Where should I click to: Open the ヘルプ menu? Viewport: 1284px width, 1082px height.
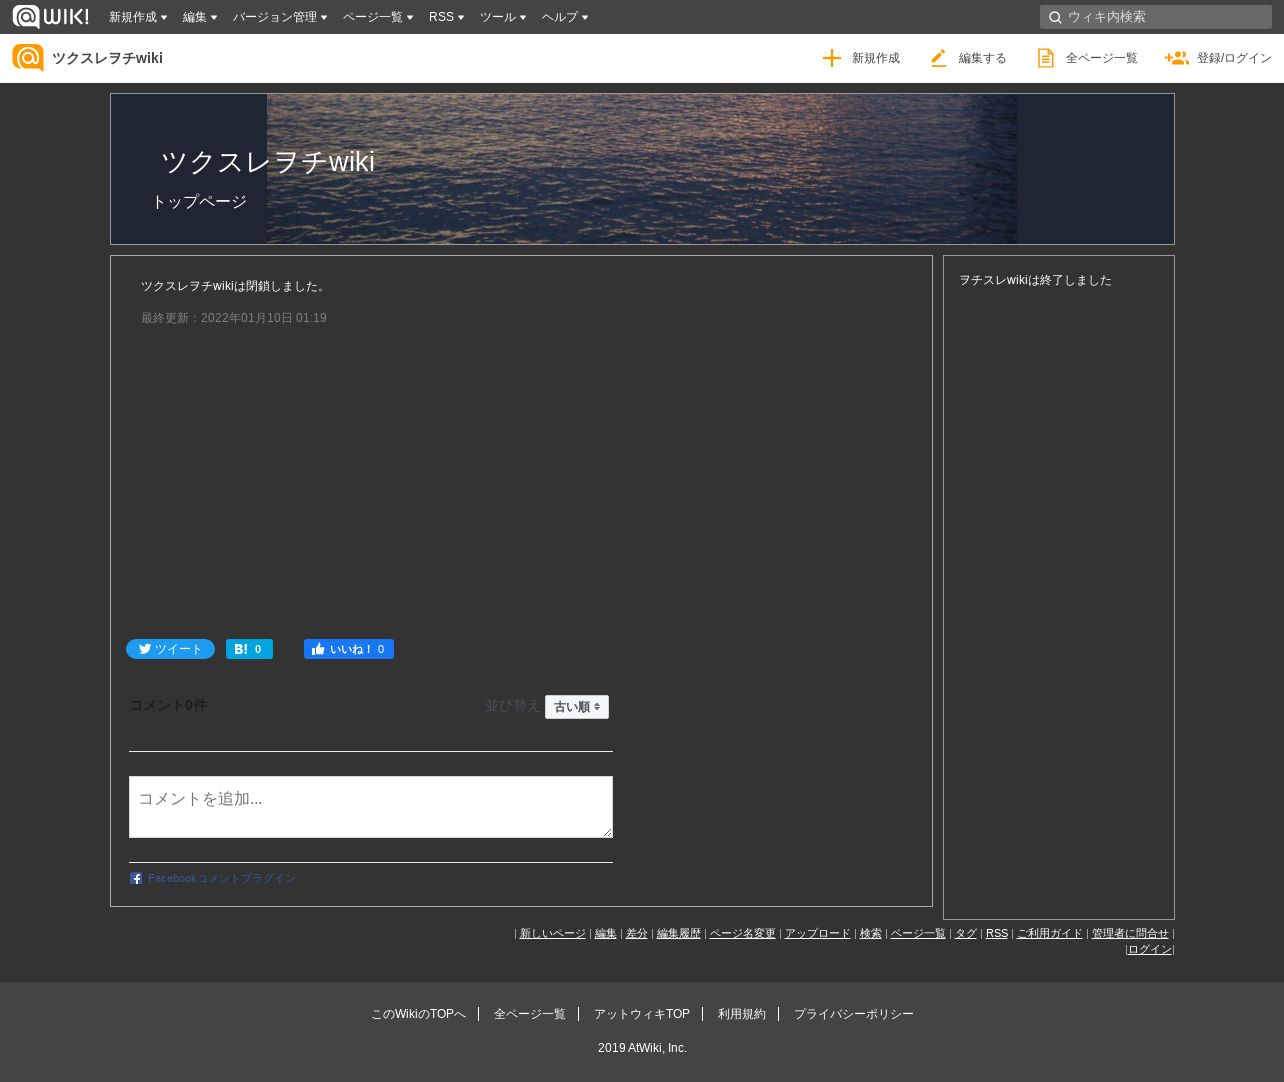(565, 17)
